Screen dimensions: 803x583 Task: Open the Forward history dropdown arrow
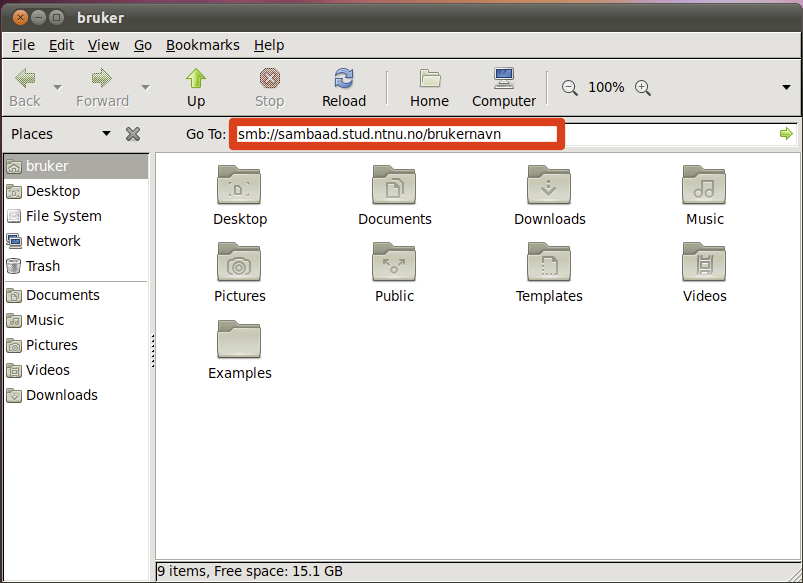tap(145, 88)
